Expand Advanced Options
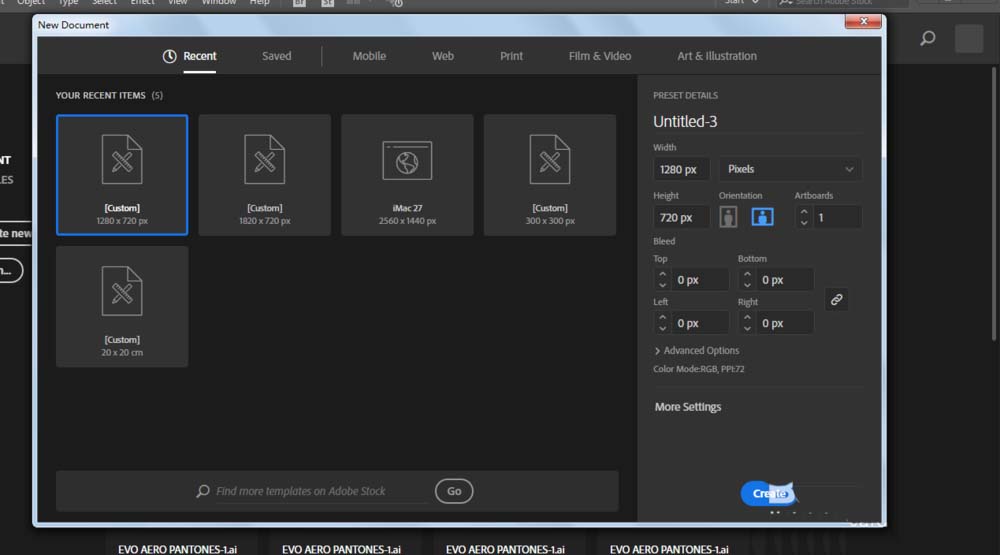 coord(696,350)
